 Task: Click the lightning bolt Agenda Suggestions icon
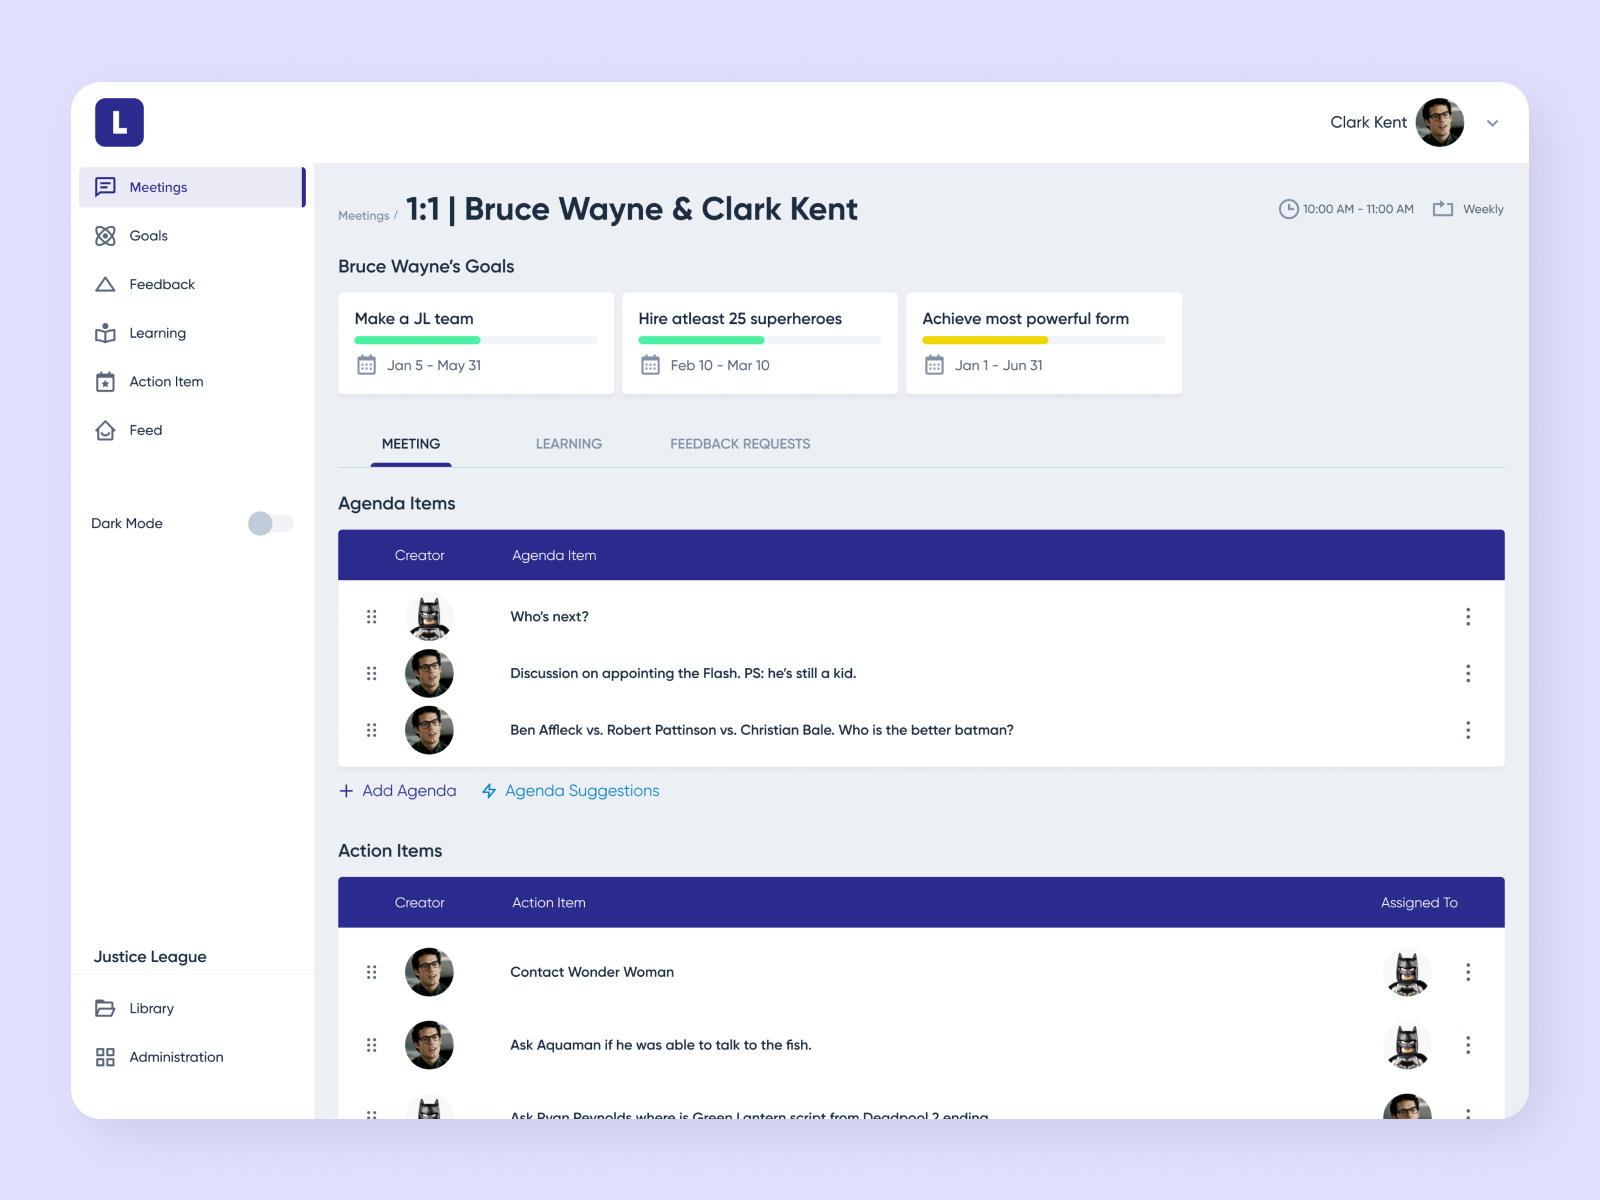coord(489,791)
